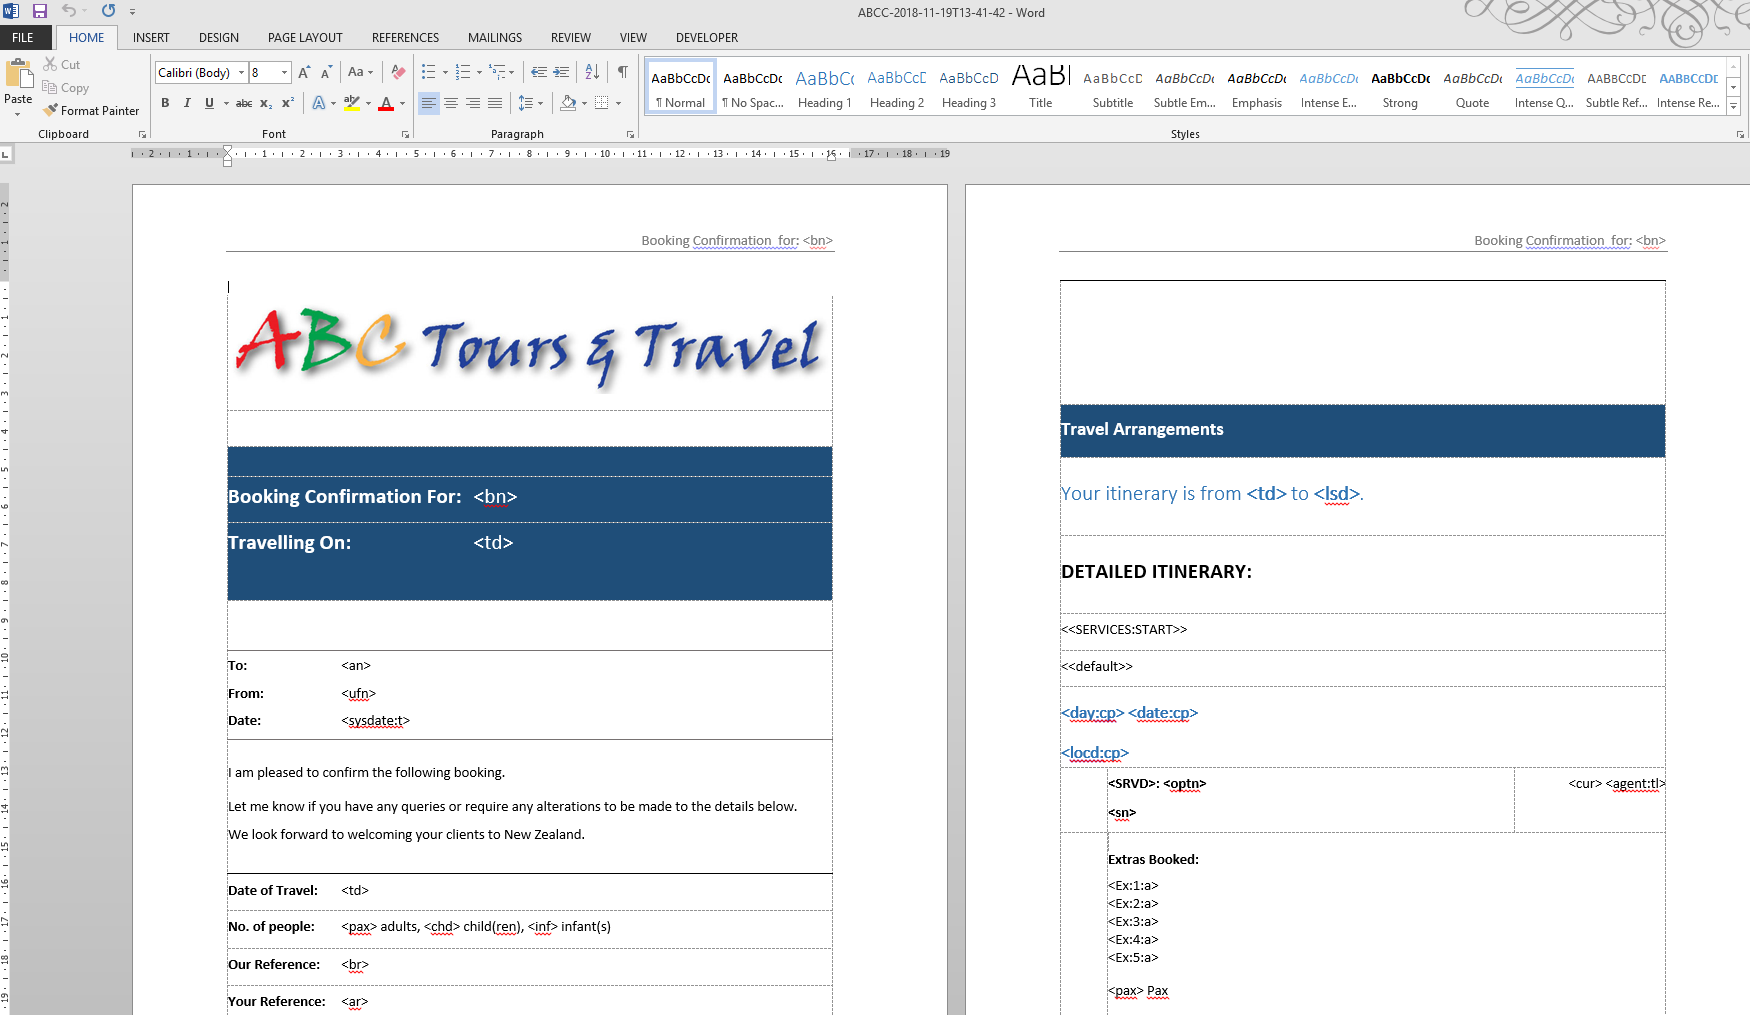The image size is (1750, 1015).
Task: Apply the Strong style
Action: (x=1400, y=87)
